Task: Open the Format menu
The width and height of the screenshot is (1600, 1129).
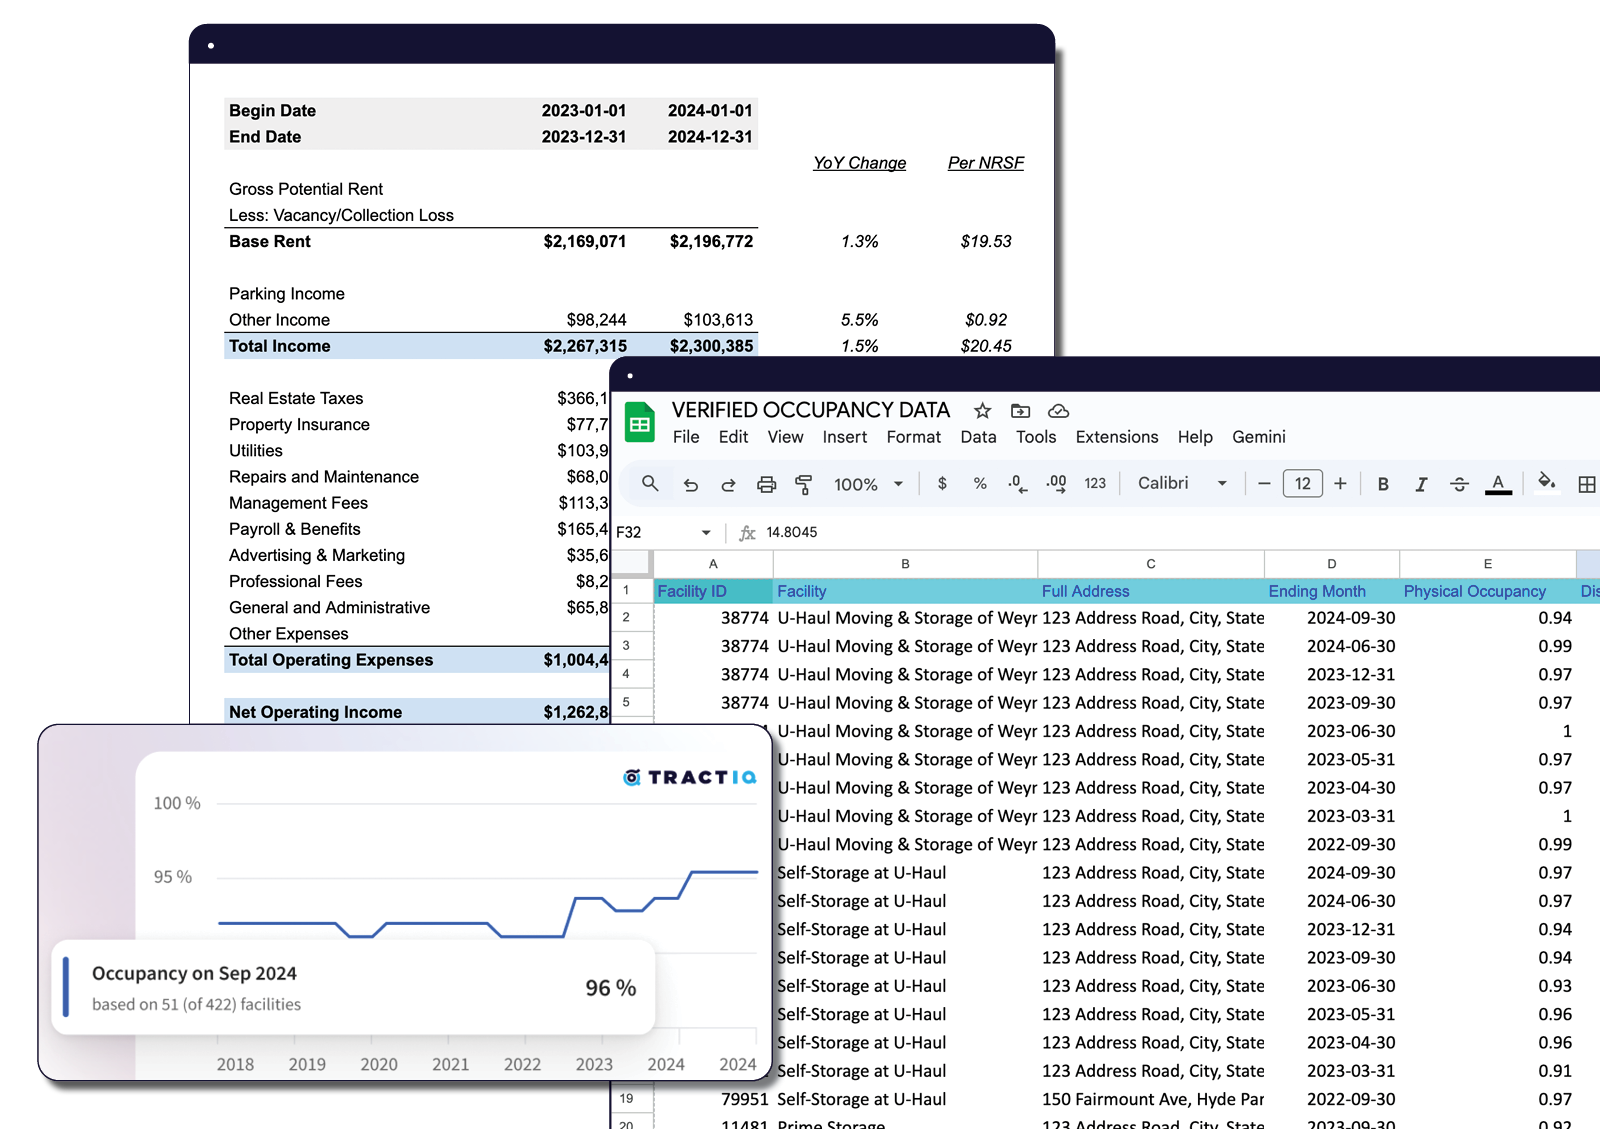Action: (913, 437)
